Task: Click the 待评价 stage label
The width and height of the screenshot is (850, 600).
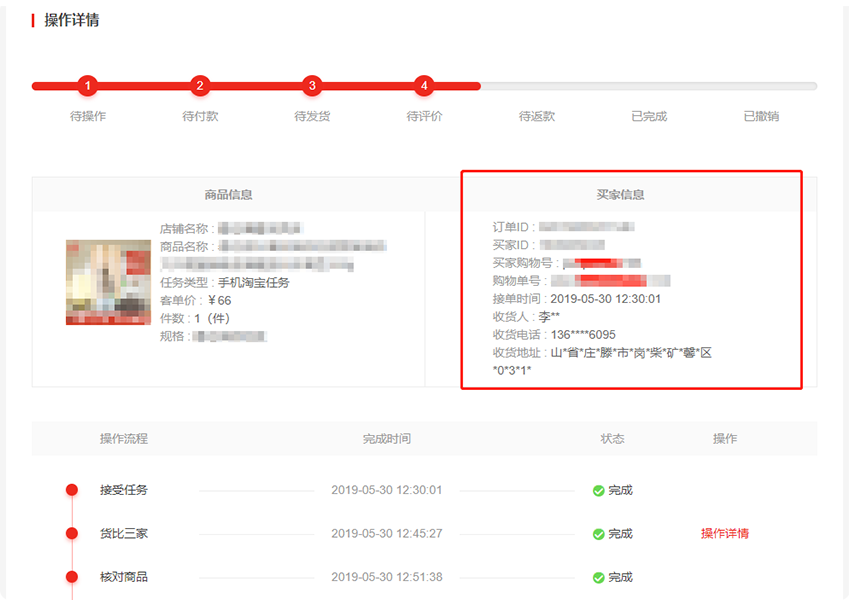Action: coord(424,116)
